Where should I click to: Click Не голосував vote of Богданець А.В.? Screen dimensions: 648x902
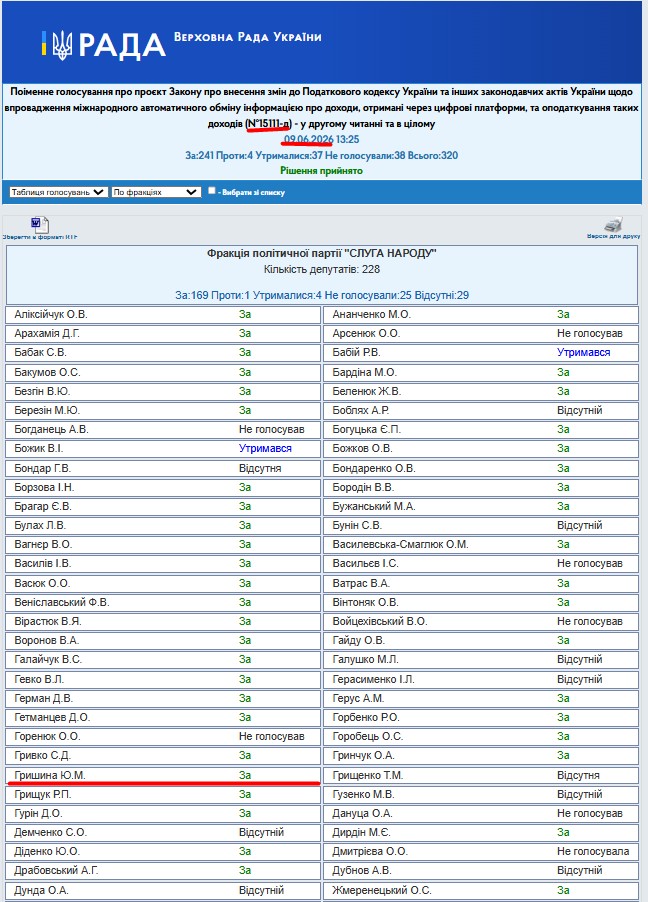click(x=272, y=430)
